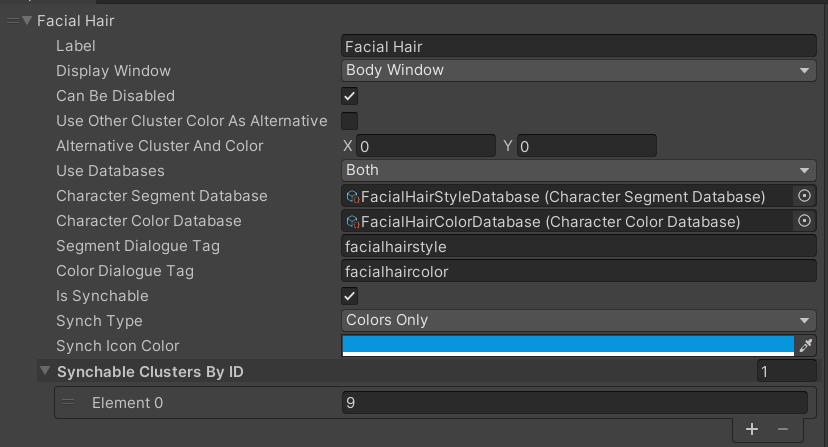Open the Use Databases dropdown
This screenshot has height=447, width=828.
579,171
